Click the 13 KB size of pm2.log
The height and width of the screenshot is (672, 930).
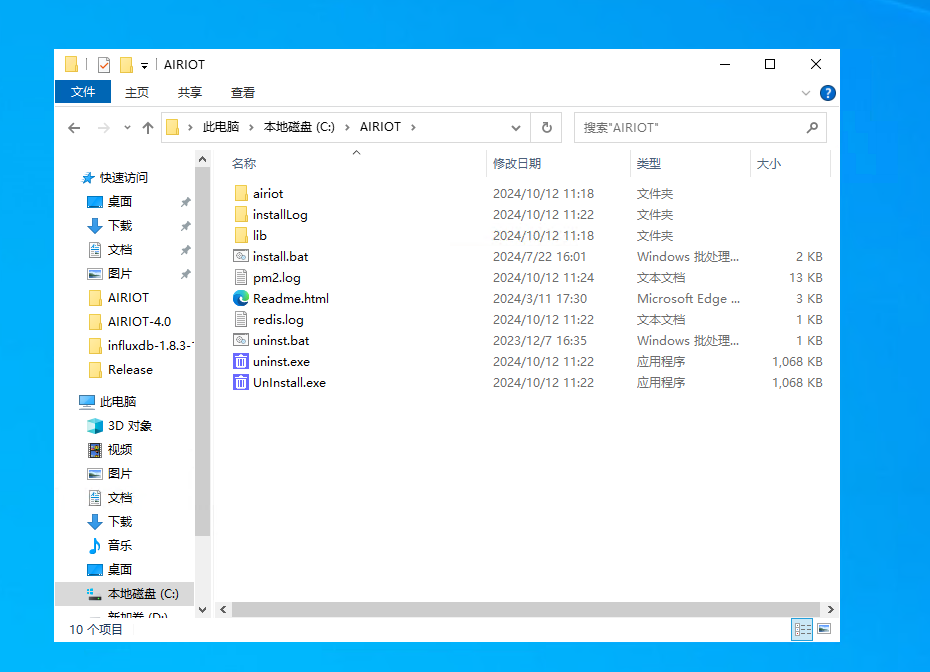pos(805,278)
